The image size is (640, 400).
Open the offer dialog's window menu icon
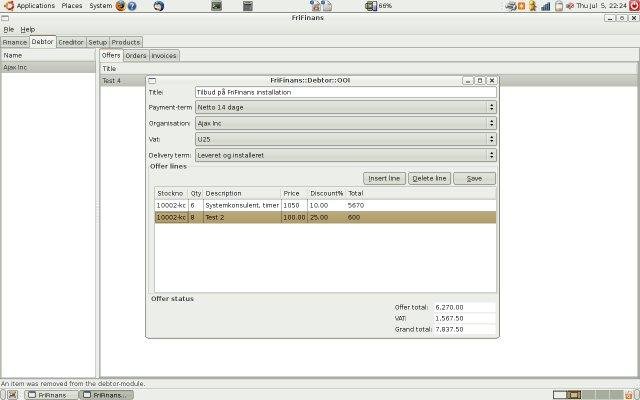tap(153, 80)
